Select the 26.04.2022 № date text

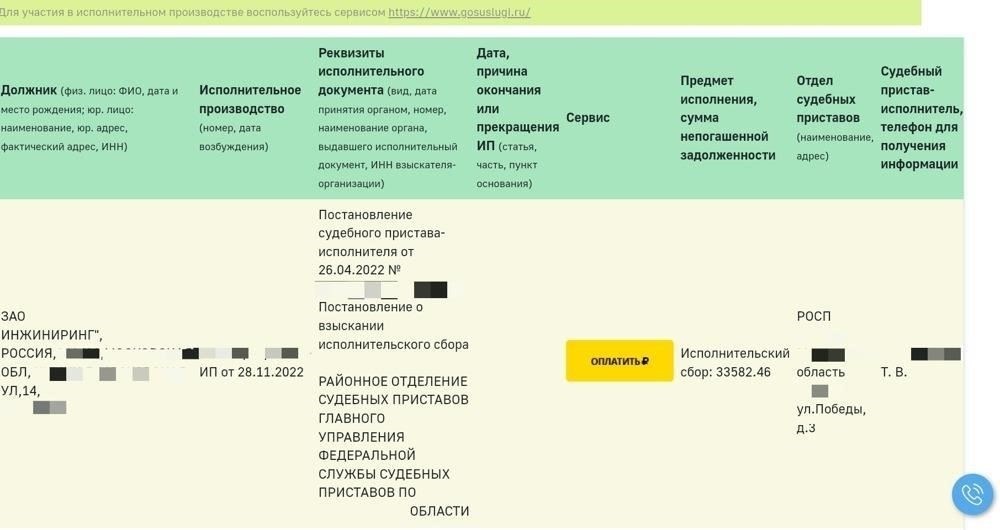(359, 270)
